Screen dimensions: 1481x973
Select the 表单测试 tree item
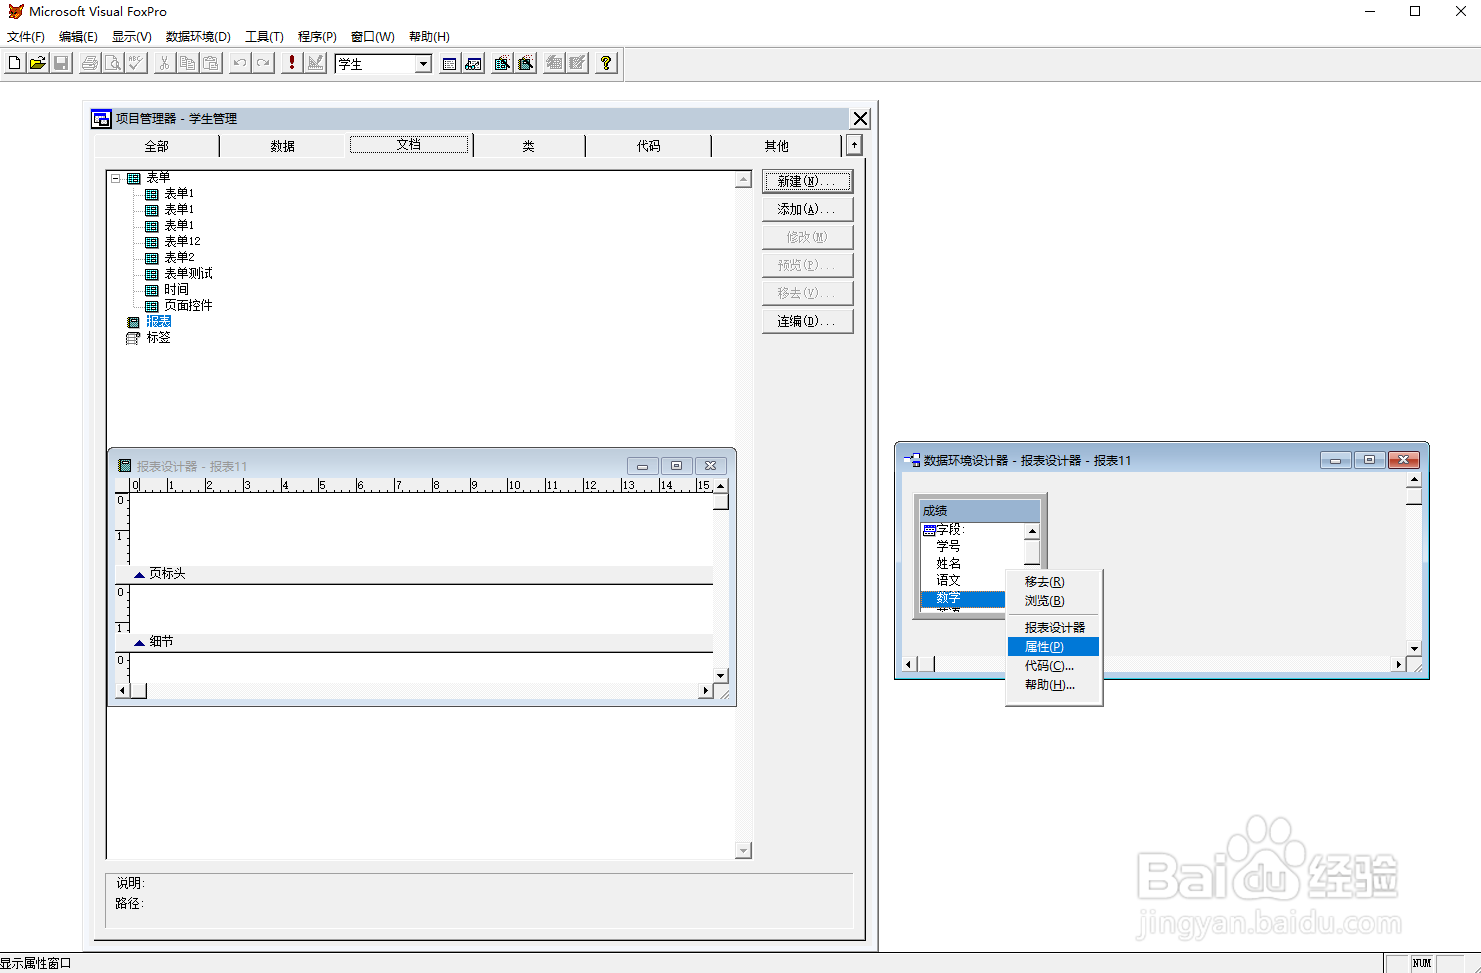189,274
